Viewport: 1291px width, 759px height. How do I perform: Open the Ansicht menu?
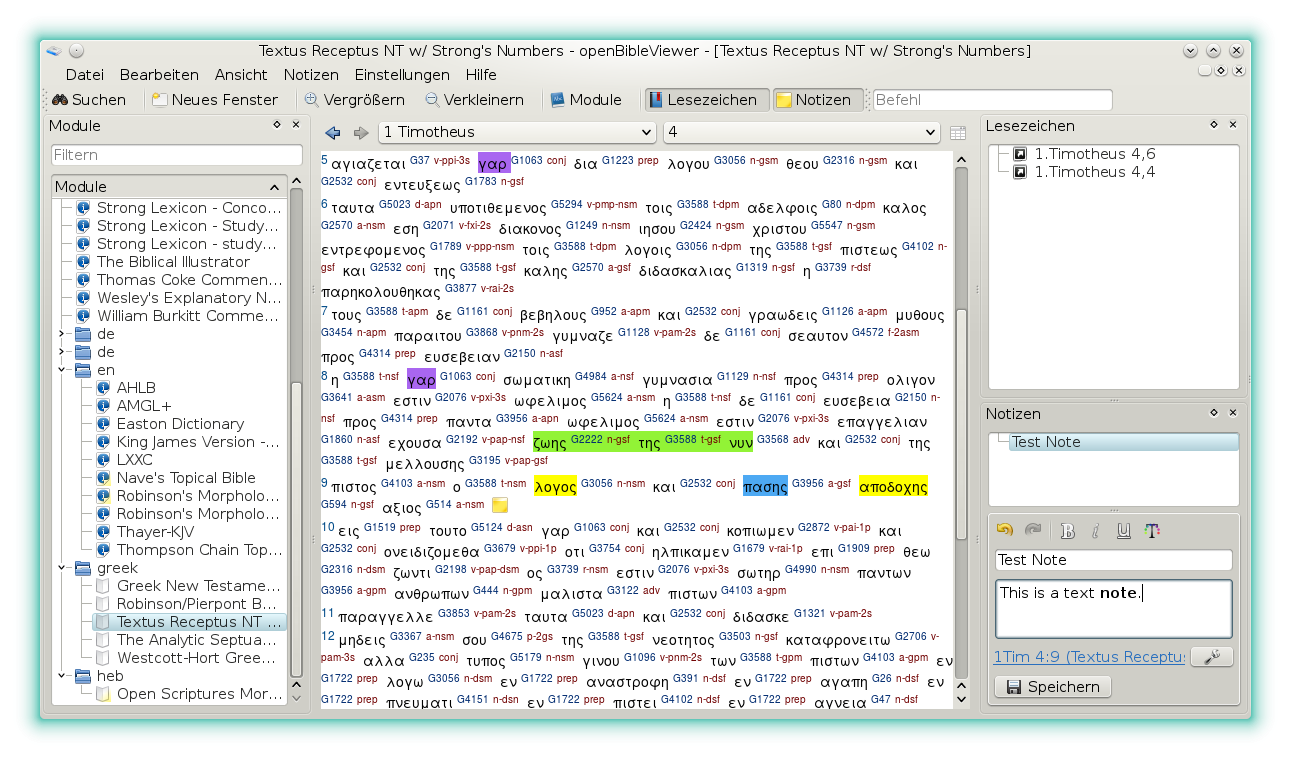[241, 75]
